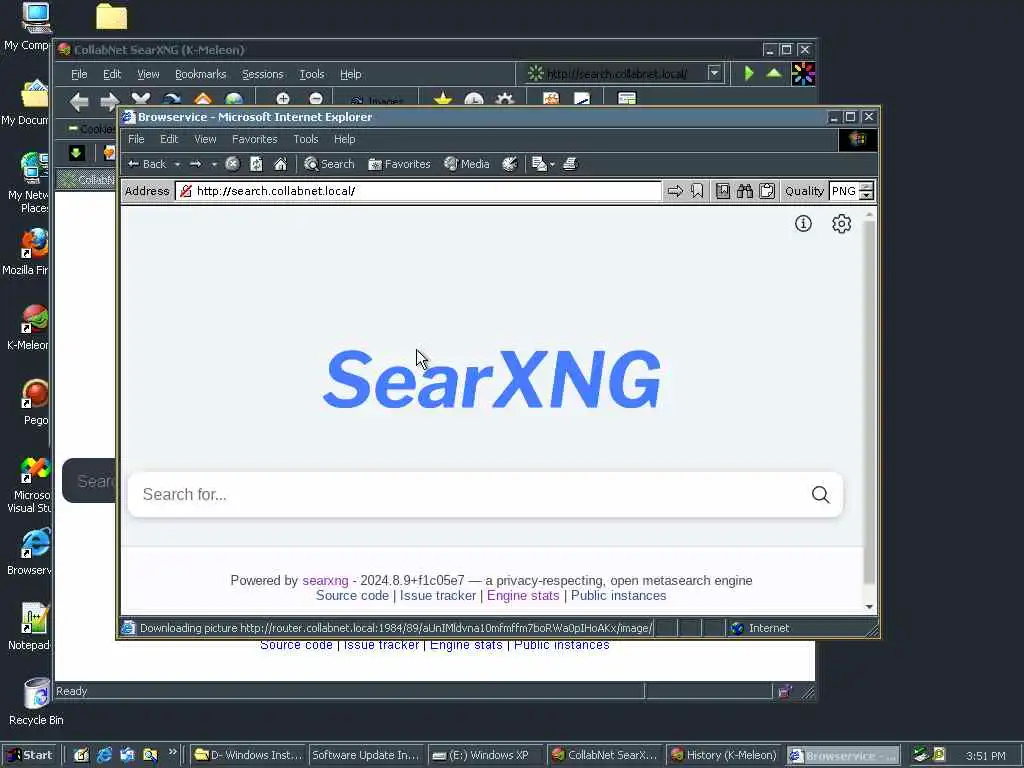Click the K-Meleon zoom-in plus icon
Screen dimensions: 1024x768
tap(283, 99)
